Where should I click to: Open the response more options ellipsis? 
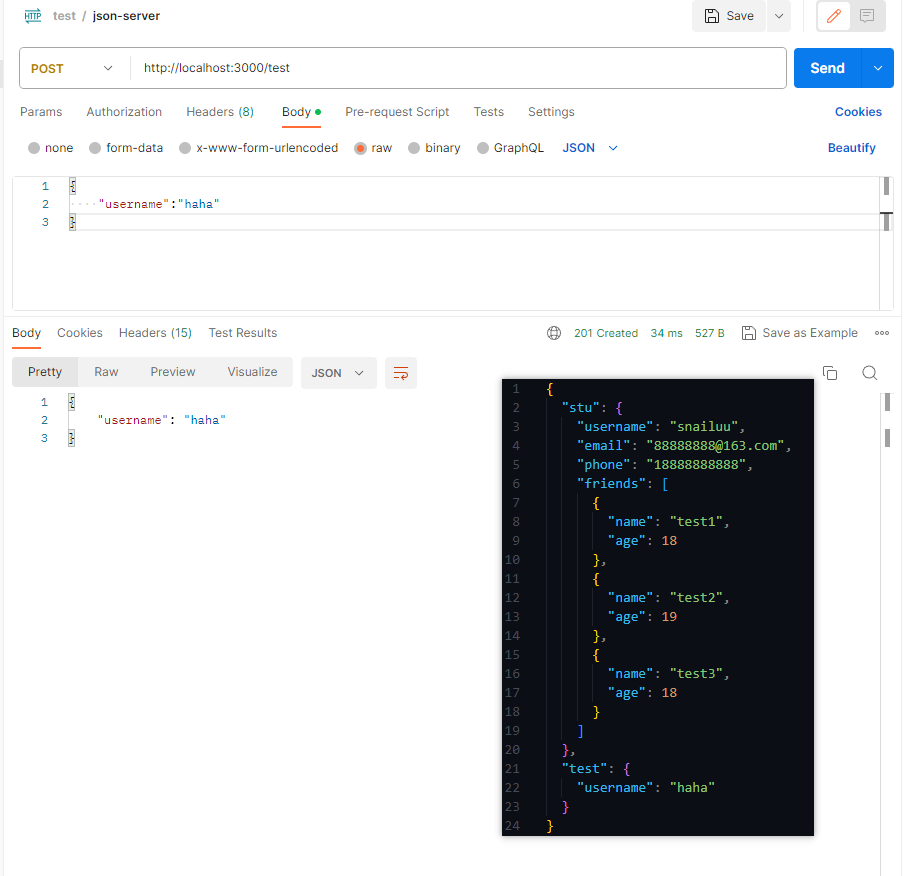tap(882, 333)
